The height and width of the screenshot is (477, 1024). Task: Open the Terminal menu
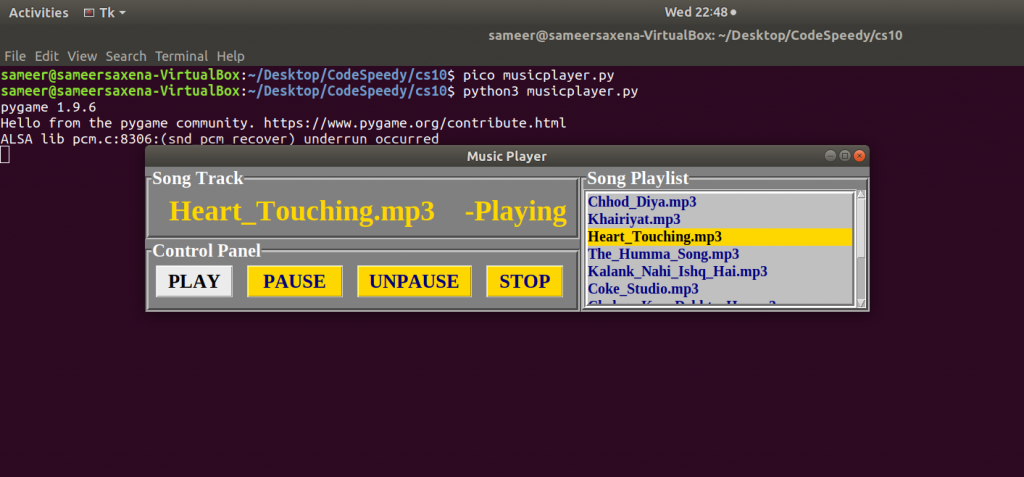click(182, 56)
